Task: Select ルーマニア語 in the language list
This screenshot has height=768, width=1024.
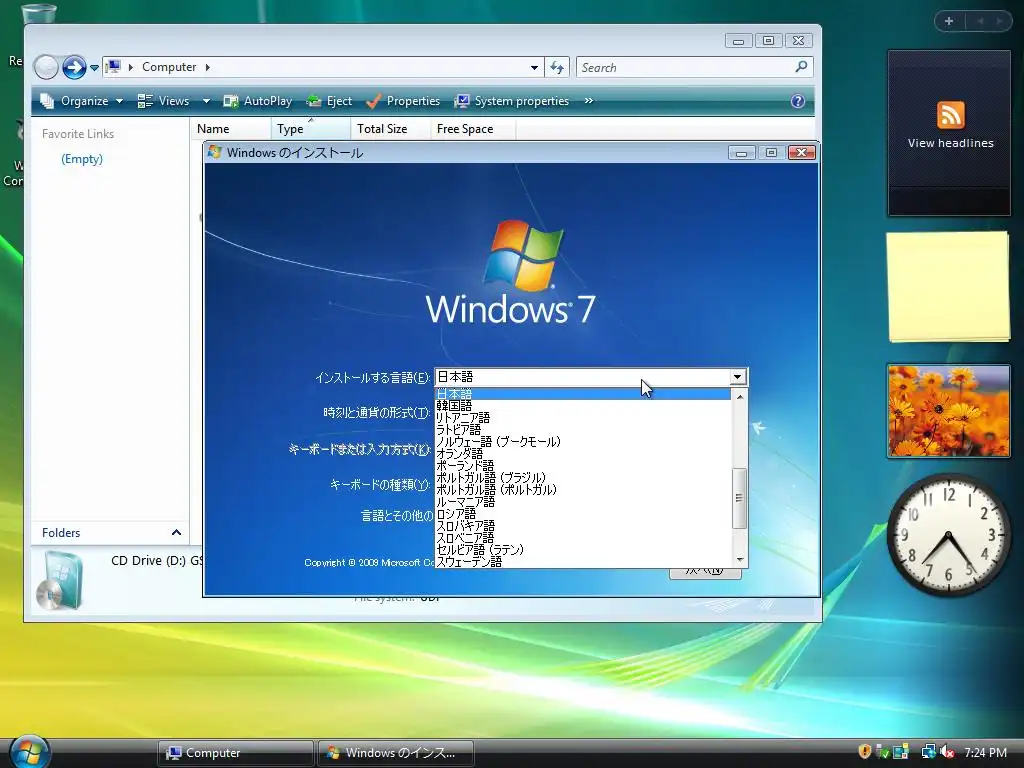Action: pyautogui.click(x=583, y=502)
